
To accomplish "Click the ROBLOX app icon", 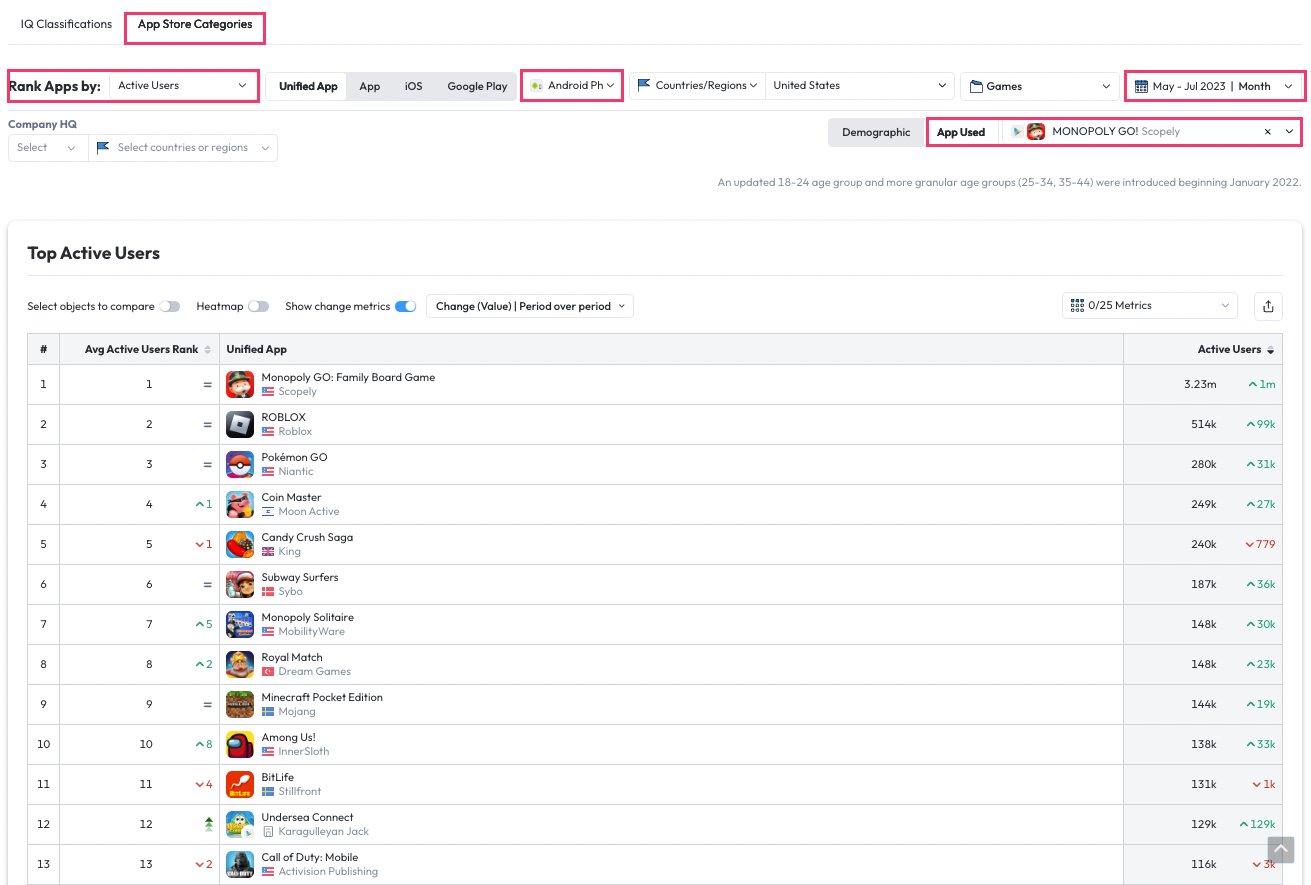I will [240, 424].
